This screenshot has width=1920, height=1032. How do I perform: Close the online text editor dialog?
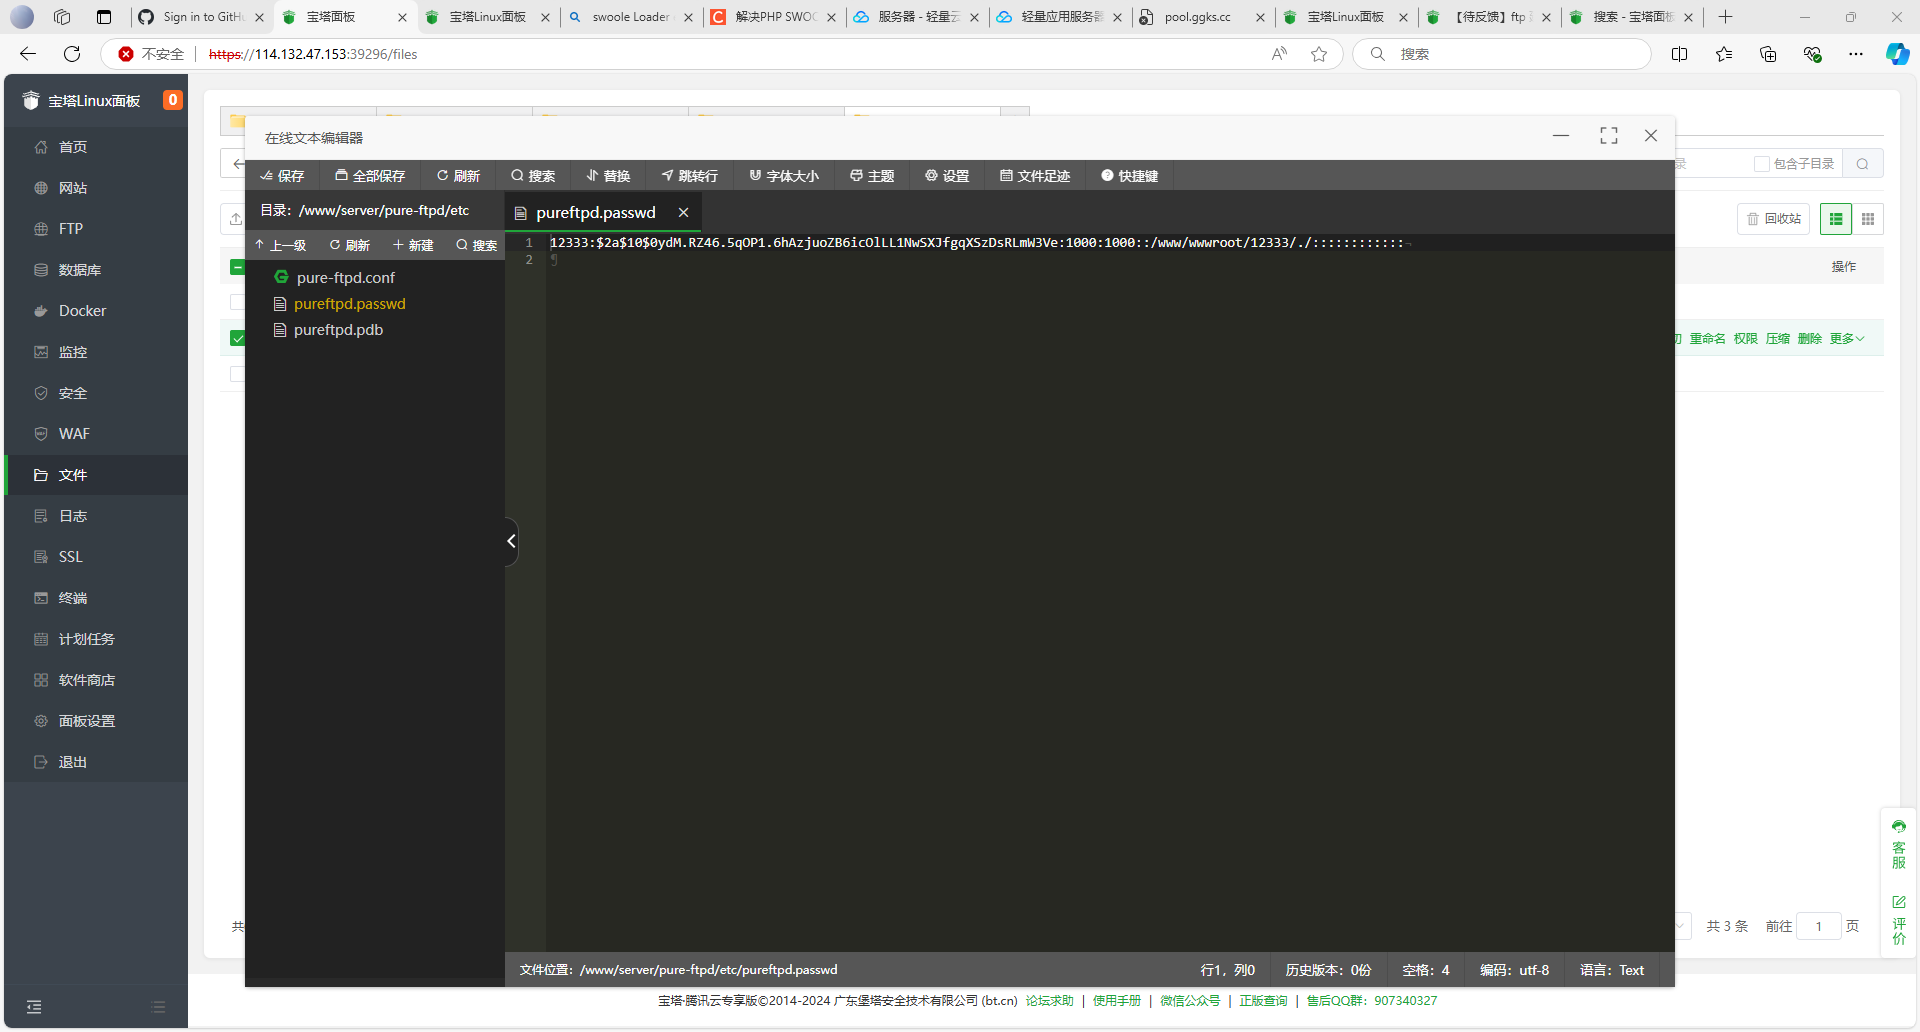pyautogui.click(x=1651, y=136)
